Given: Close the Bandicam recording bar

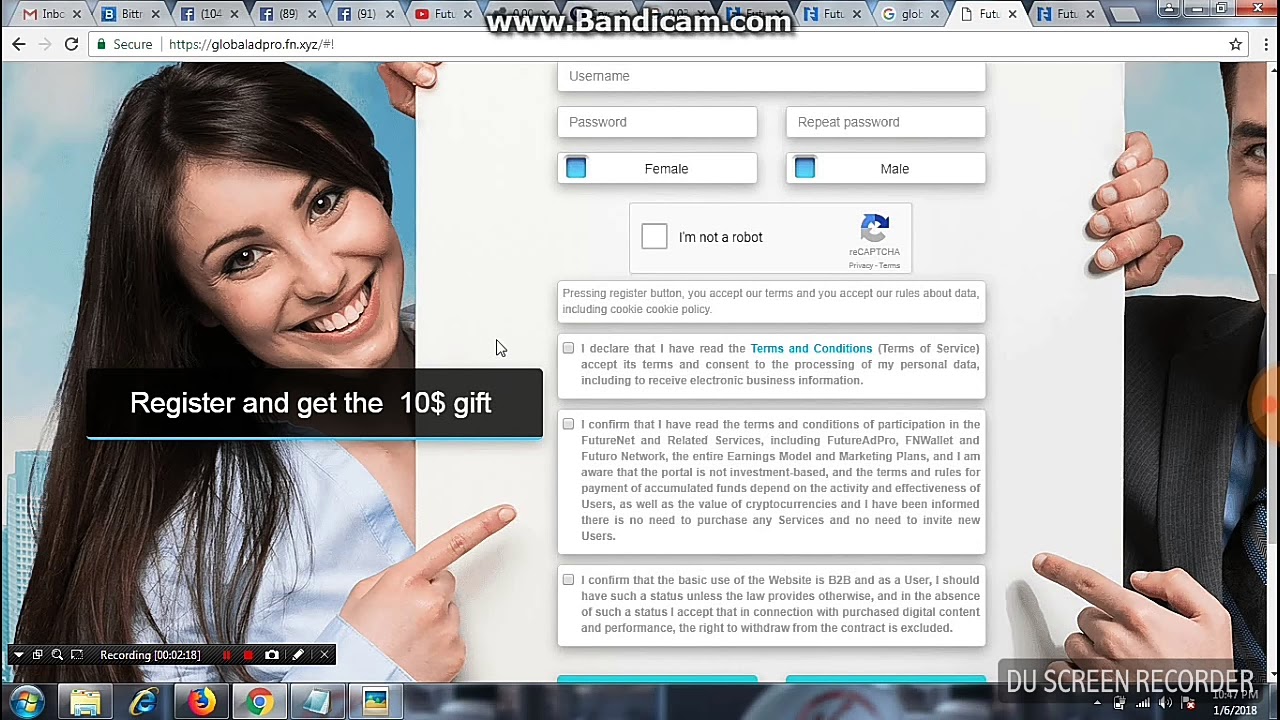Looking at the screenshot, I should pyautogui.click(x=324, y=655).
